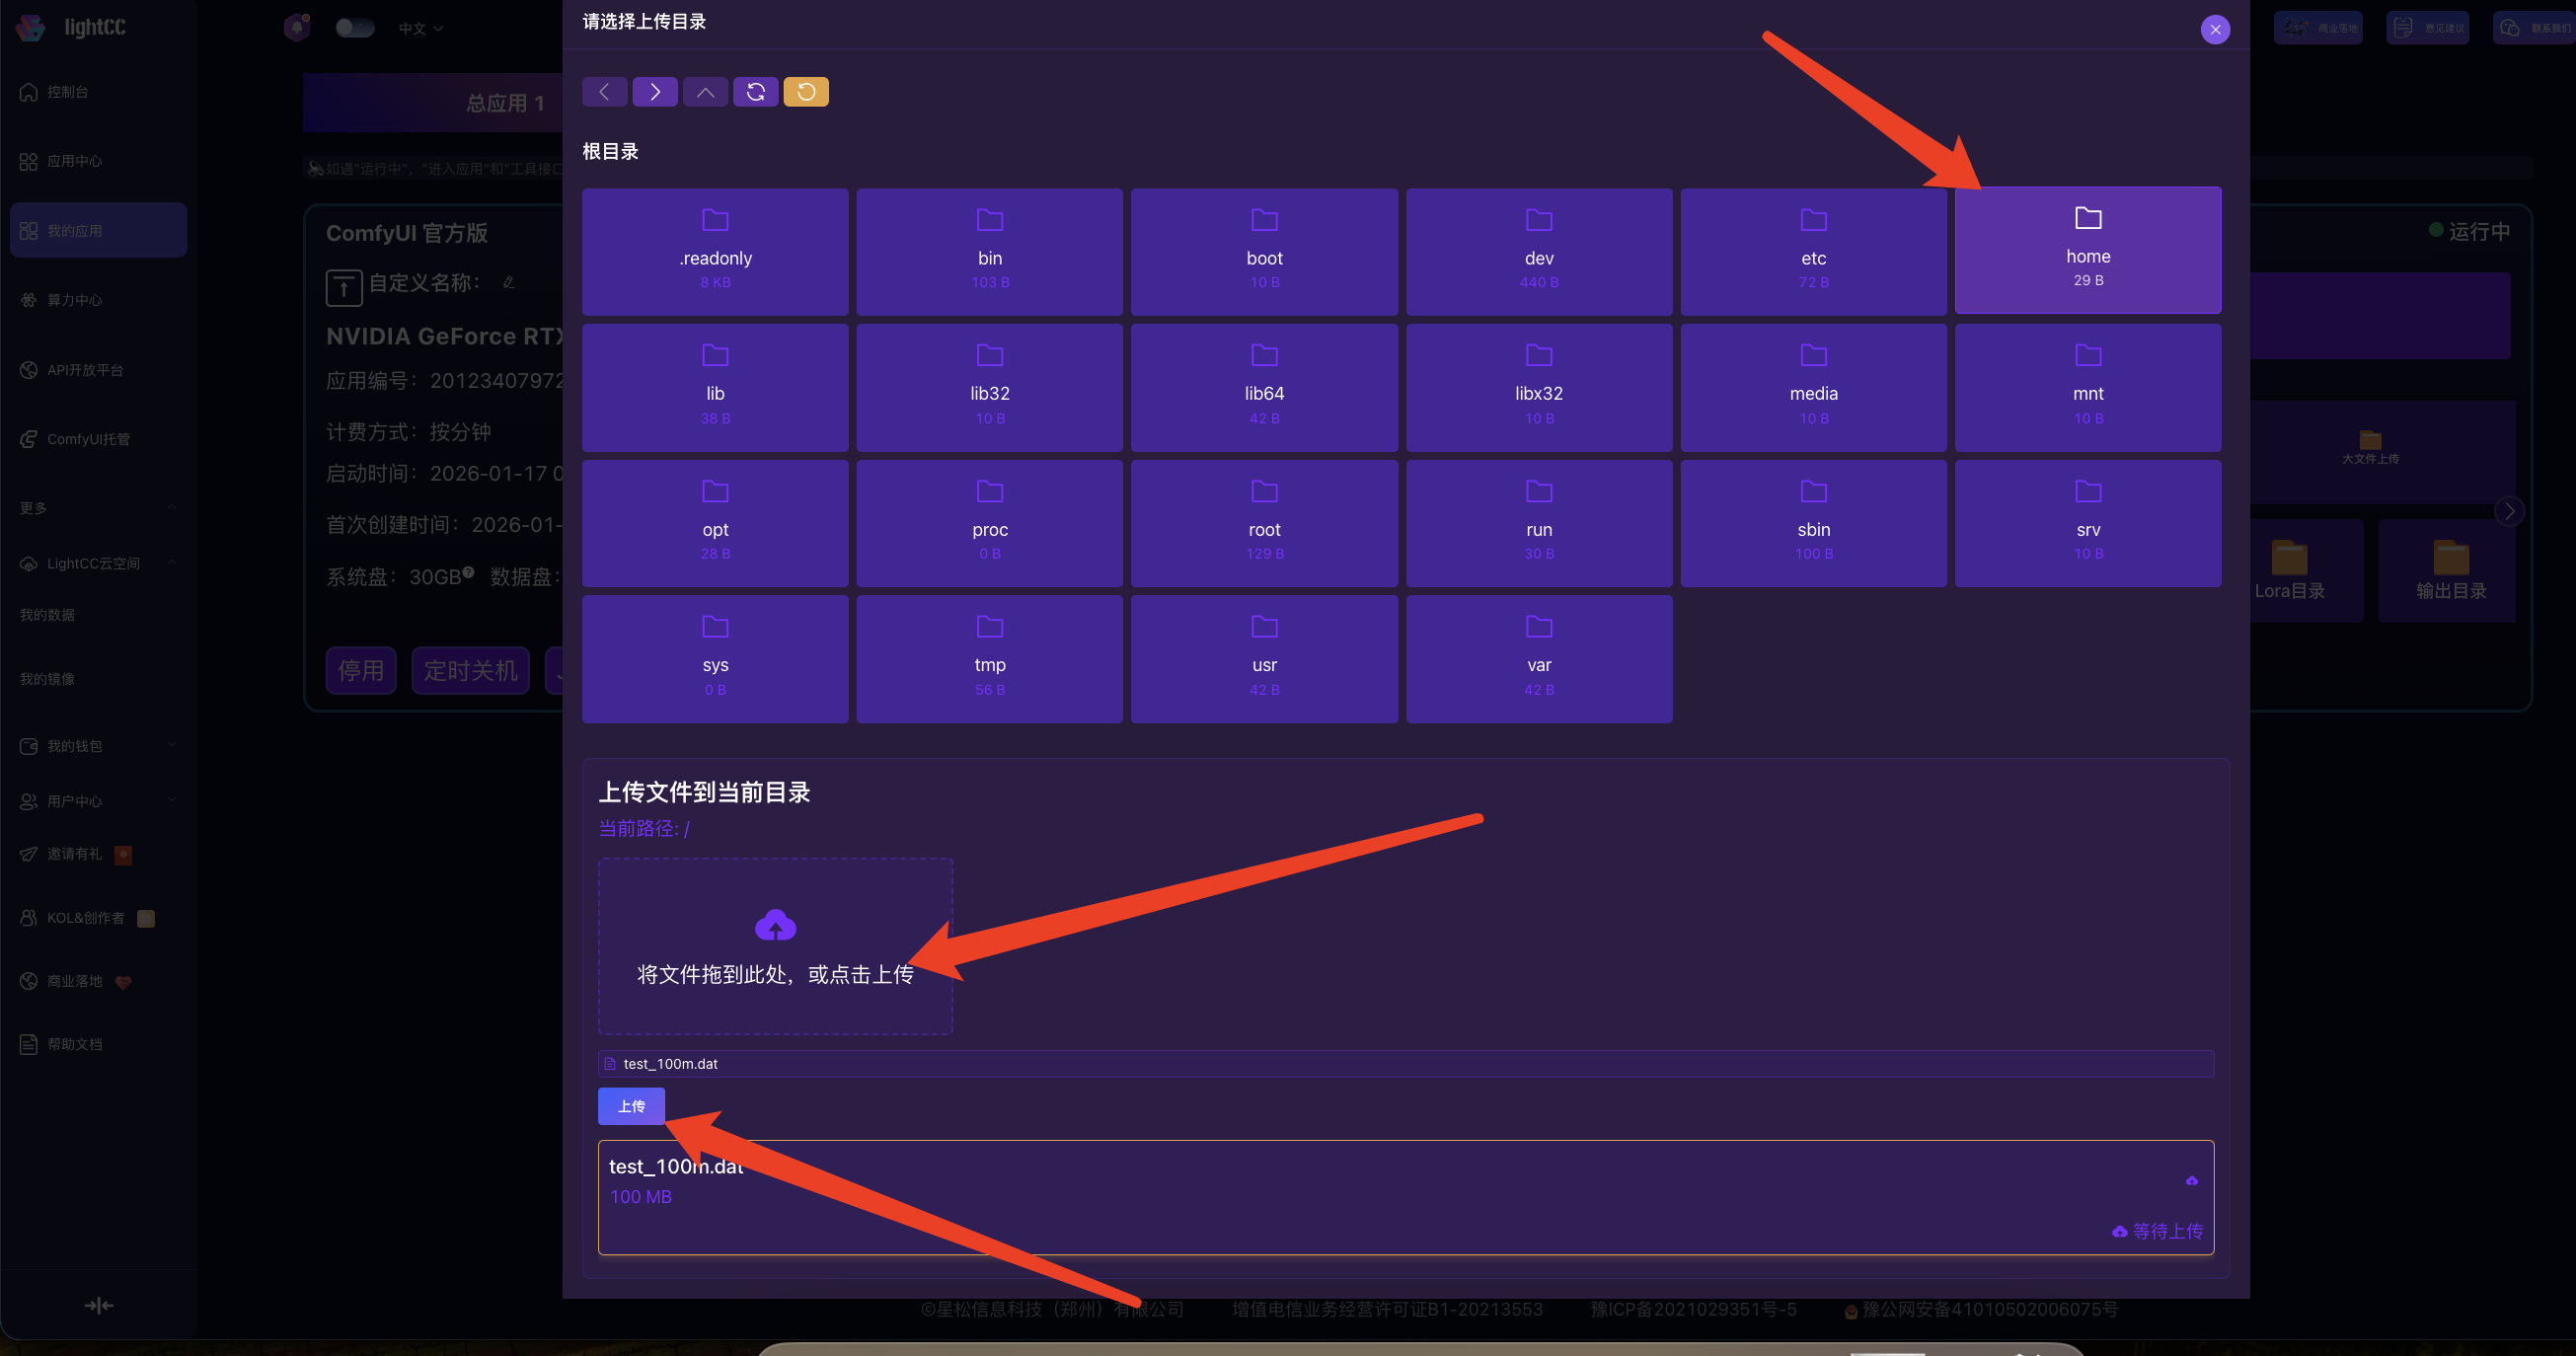Image resolution: width=2576 pixels, height=1356 pixels.
Task: Open 应用中心 in the sidebar
Action: pyautogui.click(x=74, y=161)
